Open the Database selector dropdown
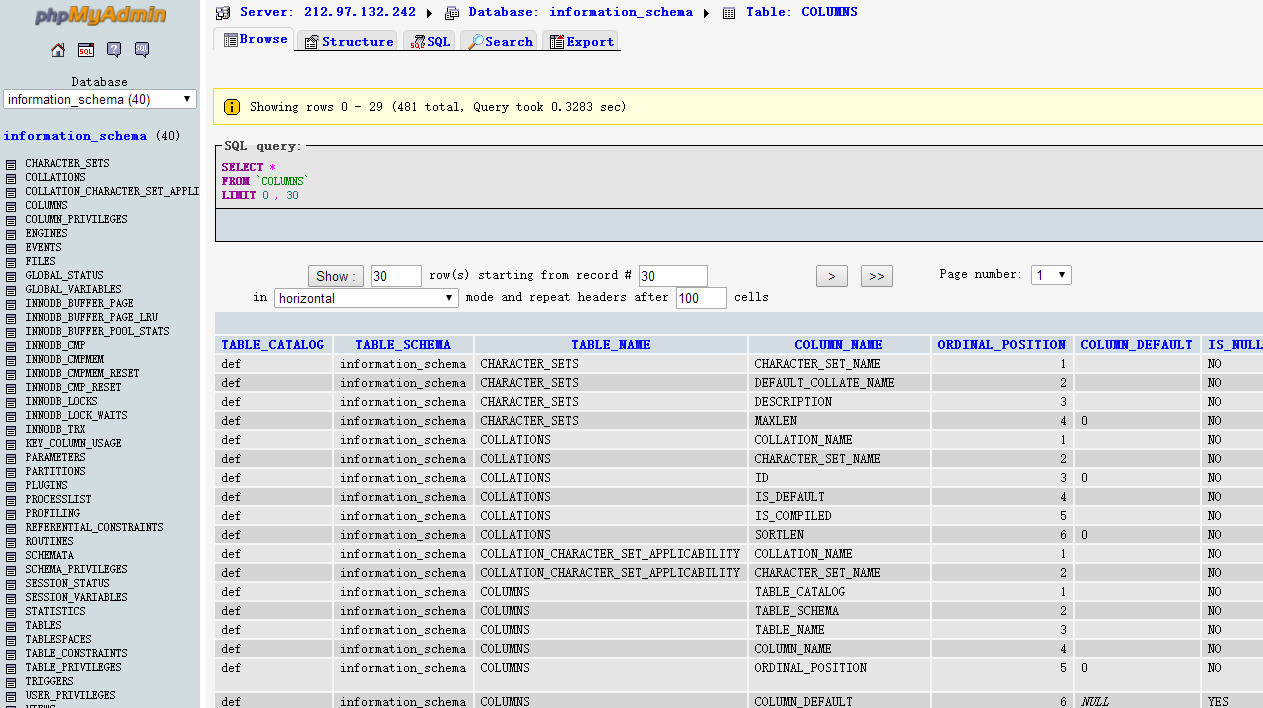The image size is (1263, 708). (100, 99)
